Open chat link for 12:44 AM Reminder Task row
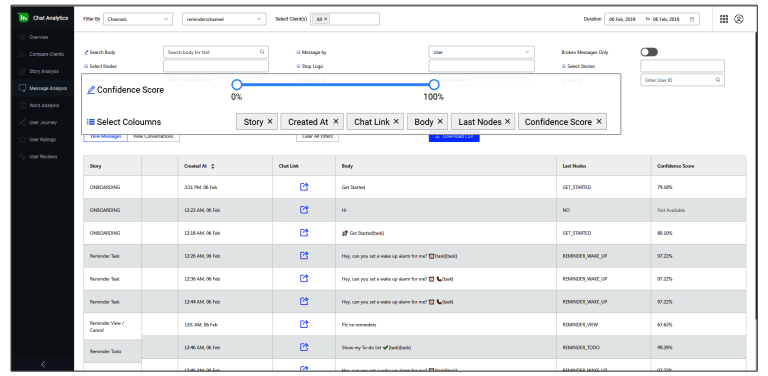 (x=304, y=301)
